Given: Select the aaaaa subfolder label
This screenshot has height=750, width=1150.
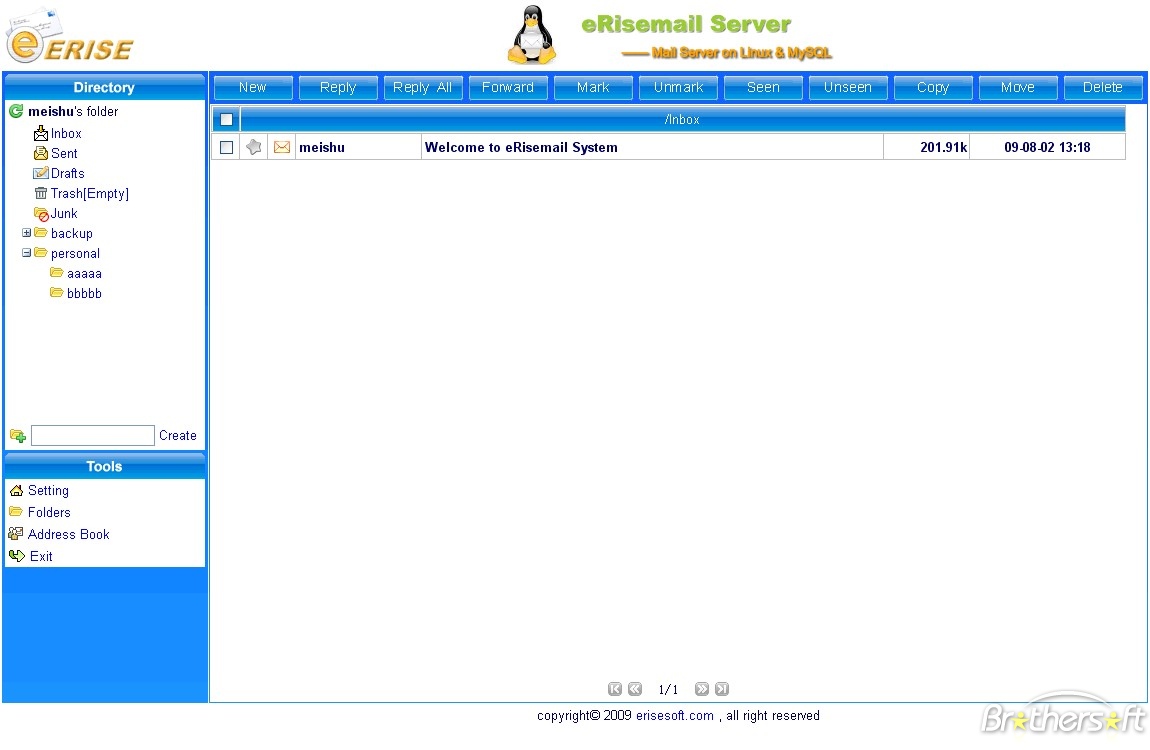Looking at the screenshot, I should [84, 273].
